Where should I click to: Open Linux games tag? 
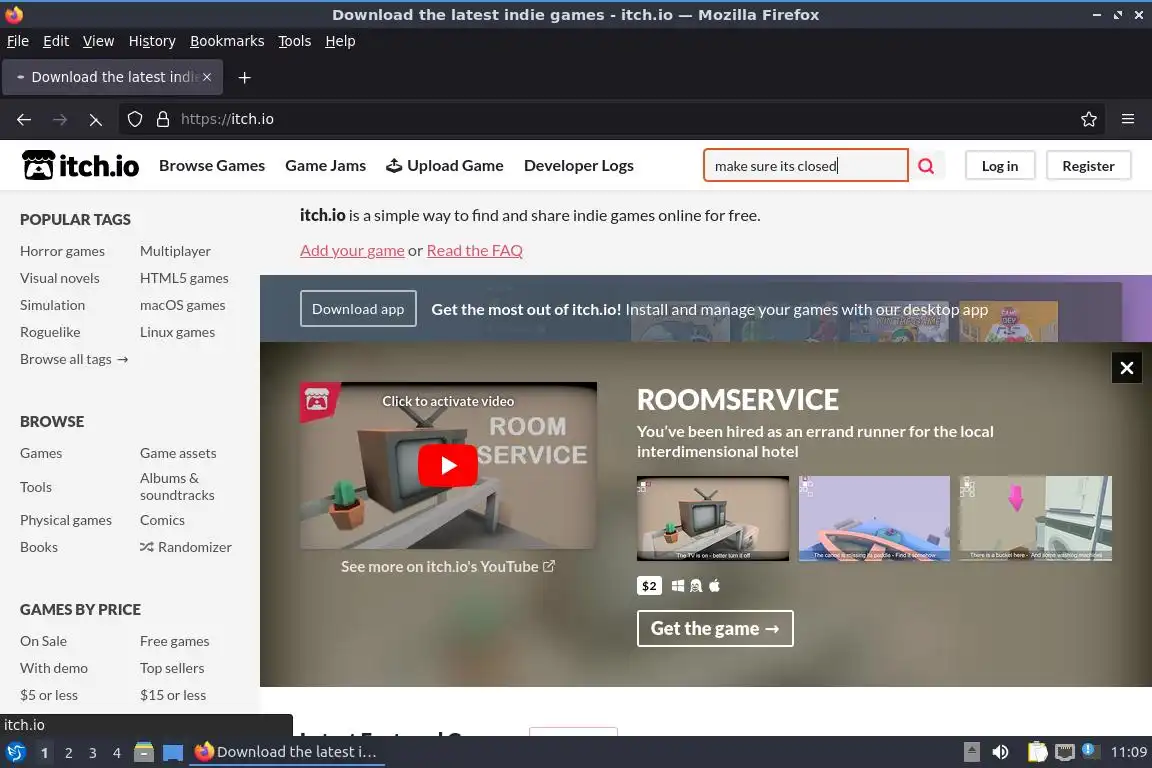click(178, 332)
